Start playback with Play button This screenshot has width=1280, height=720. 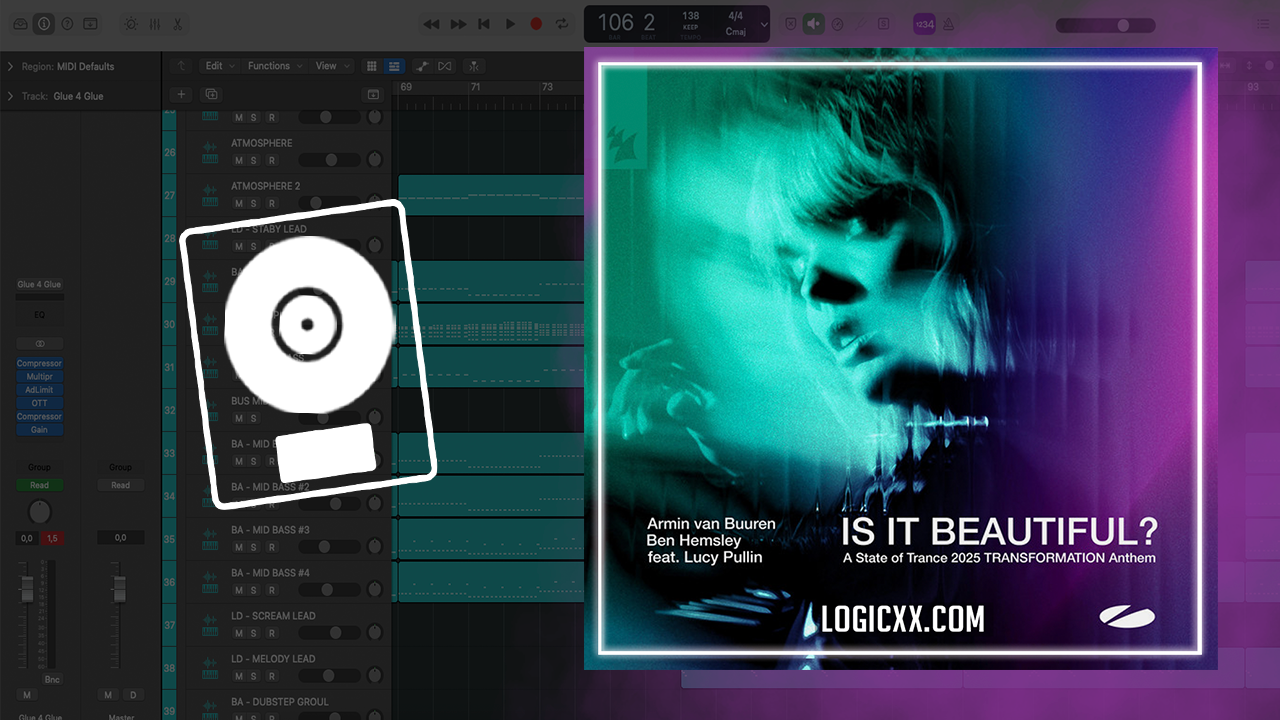[510, 24]
